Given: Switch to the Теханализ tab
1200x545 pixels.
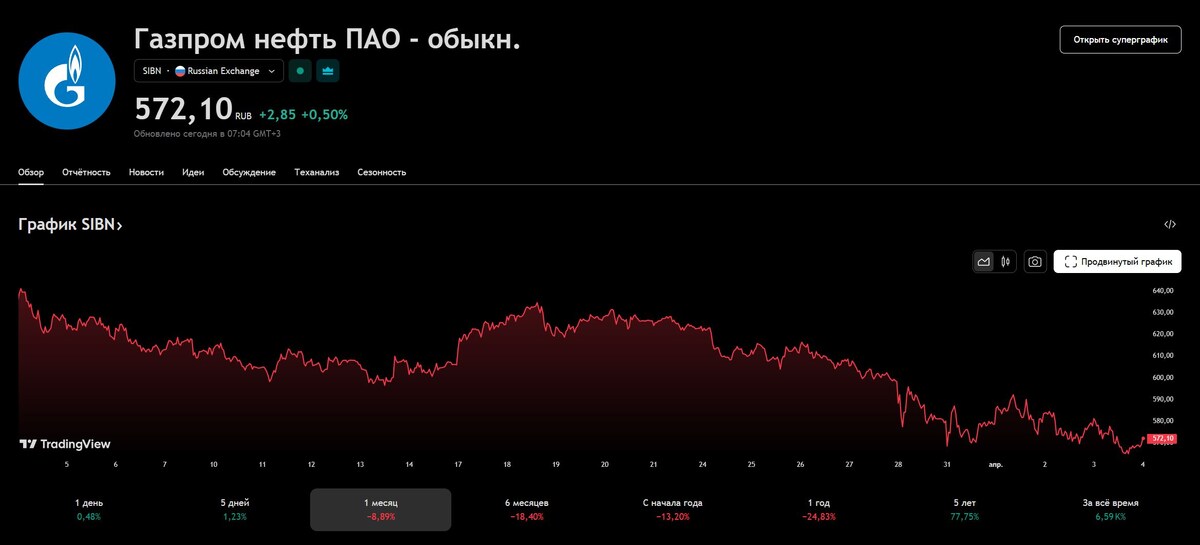Looking at the screenshot, I should (316, 172).
